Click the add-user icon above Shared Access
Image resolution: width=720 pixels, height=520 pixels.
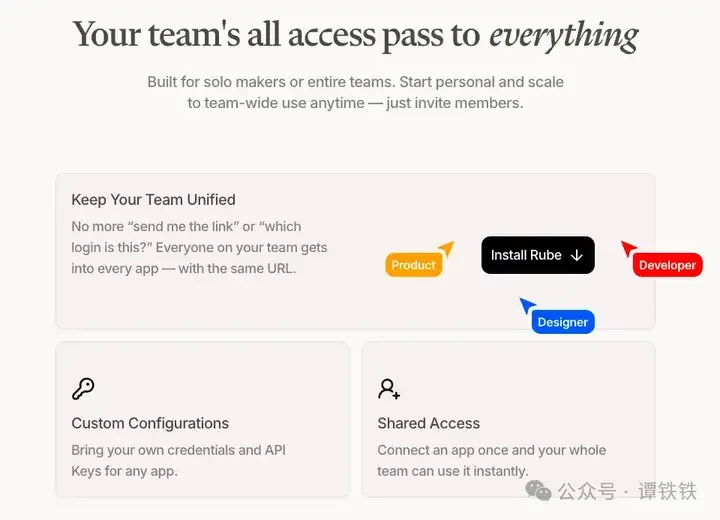(389, 389)
